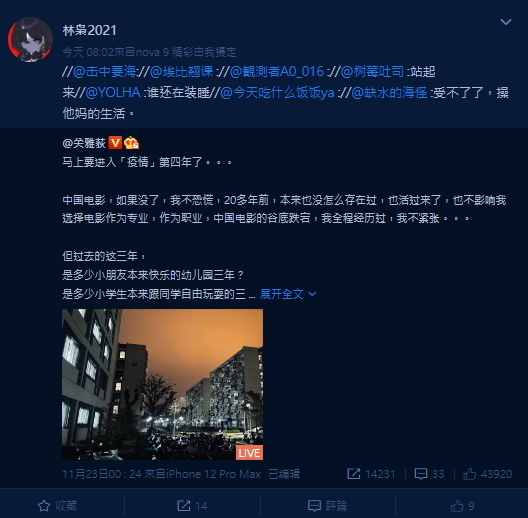Click the orange V verified badge

pyautogui.click(x=115, y=143)
